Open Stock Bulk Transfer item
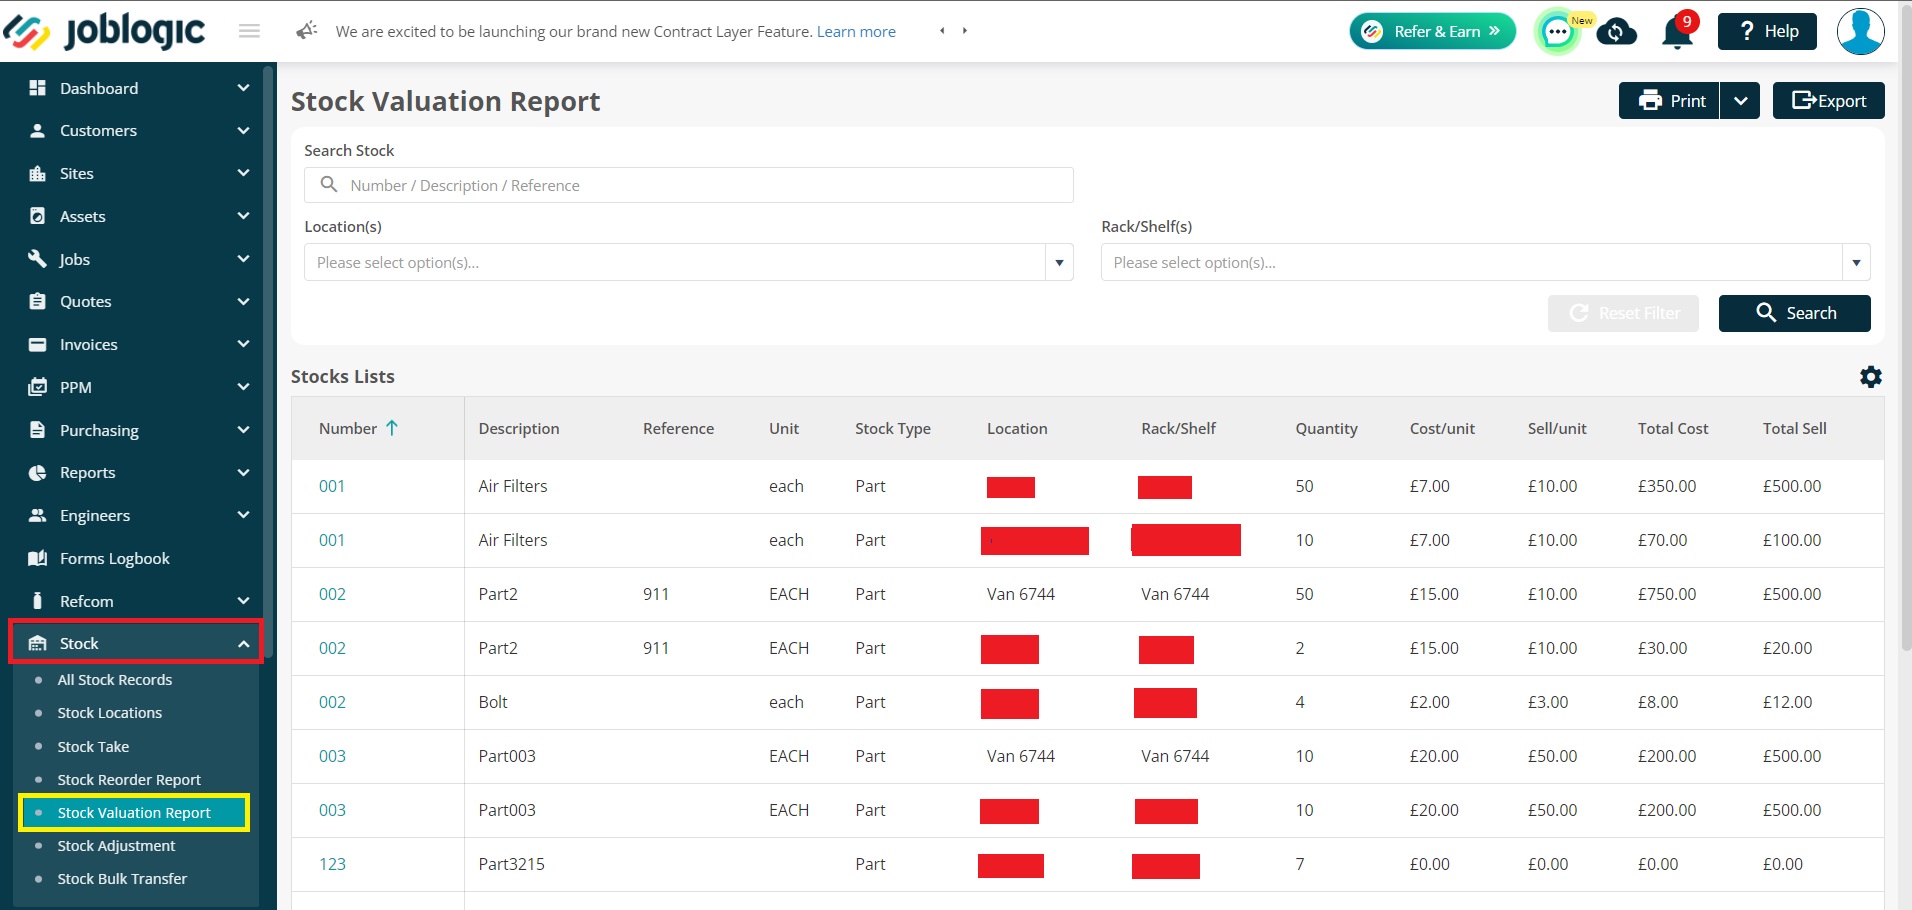The width and height of the screenshot is (1912, 910). (x=122, y=879)
